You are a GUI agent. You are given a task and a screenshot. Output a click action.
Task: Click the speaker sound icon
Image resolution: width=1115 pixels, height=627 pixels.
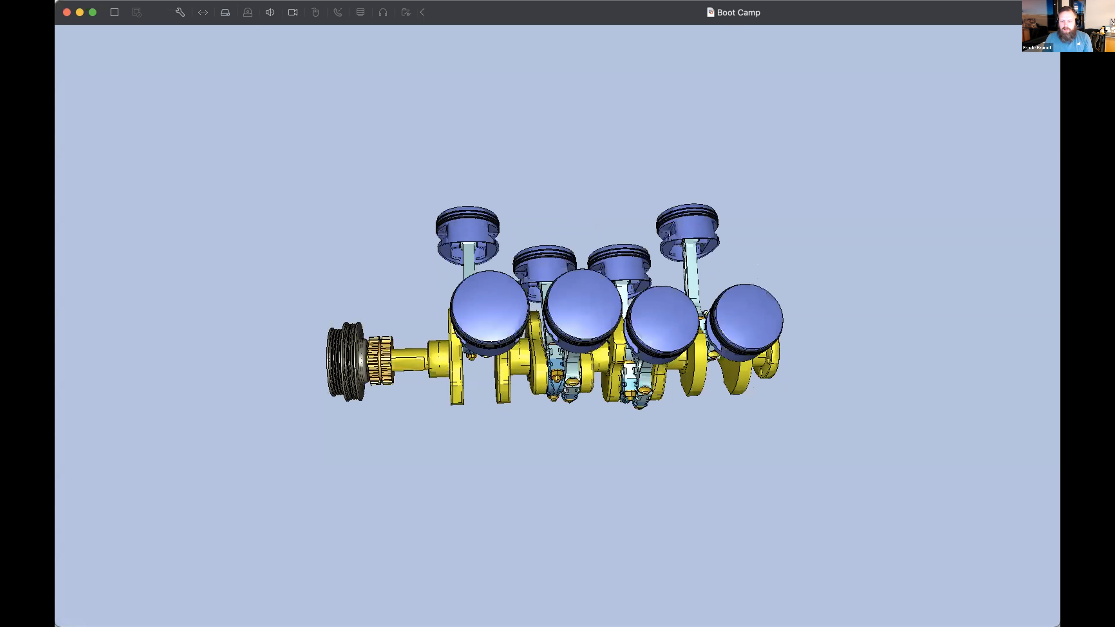[270, 12]
